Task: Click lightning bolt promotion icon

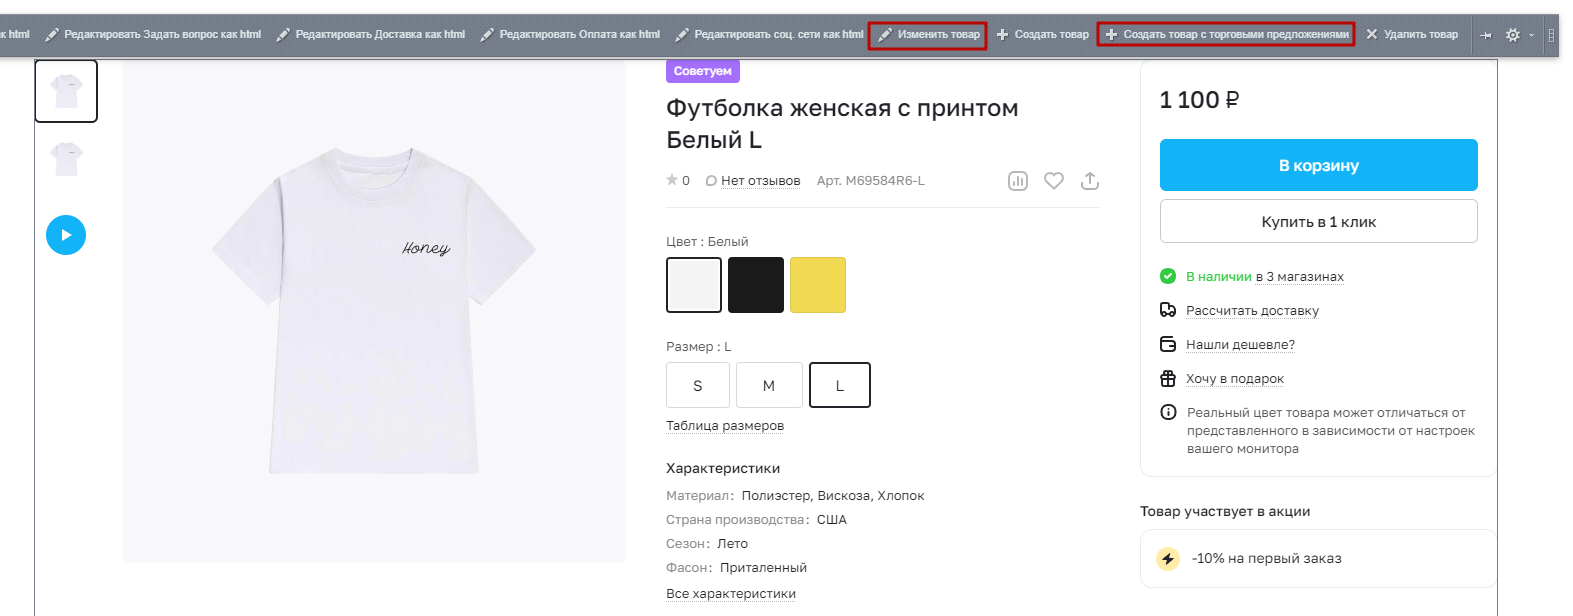Action: (x=1168, y=559)
